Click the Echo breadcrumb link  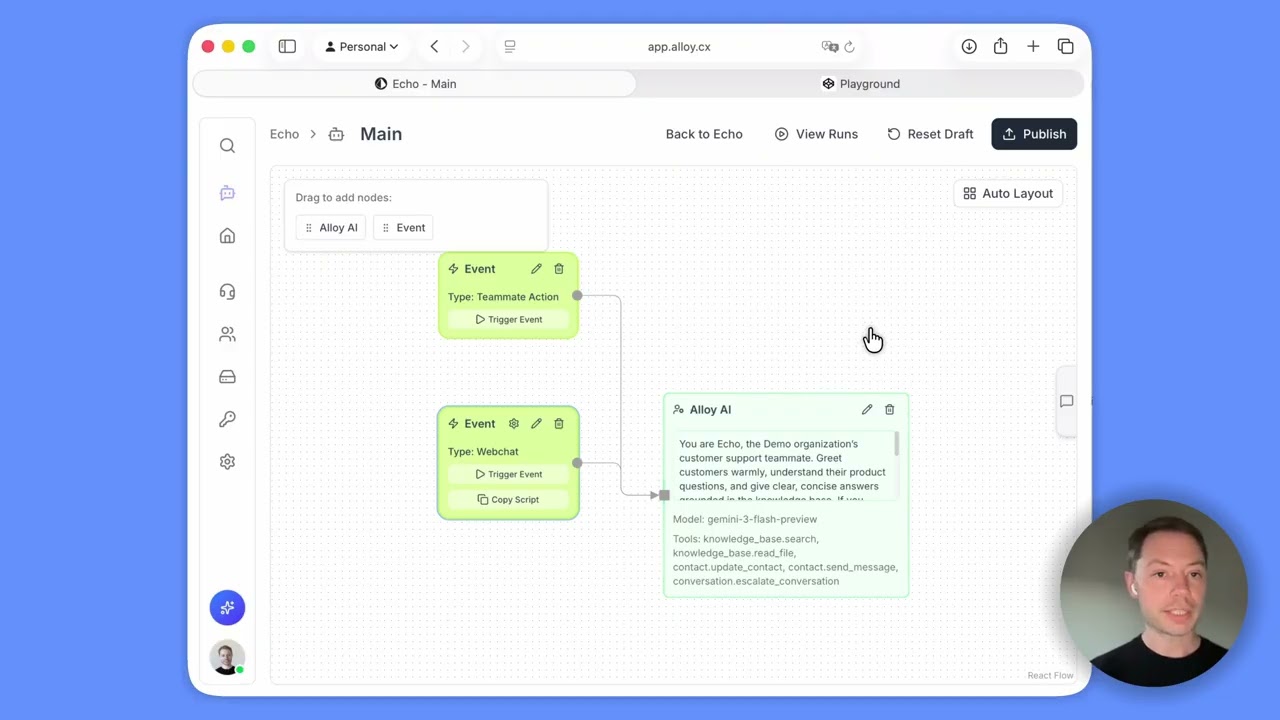284,134
